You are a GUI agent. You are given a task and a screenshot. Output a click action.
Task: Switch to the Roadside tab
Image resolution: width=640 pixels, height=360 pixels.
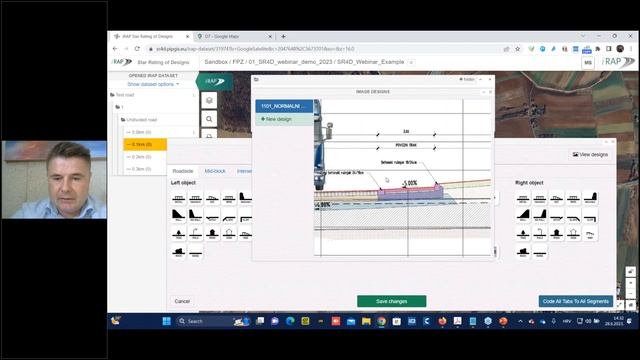click(x=183, y=171)
